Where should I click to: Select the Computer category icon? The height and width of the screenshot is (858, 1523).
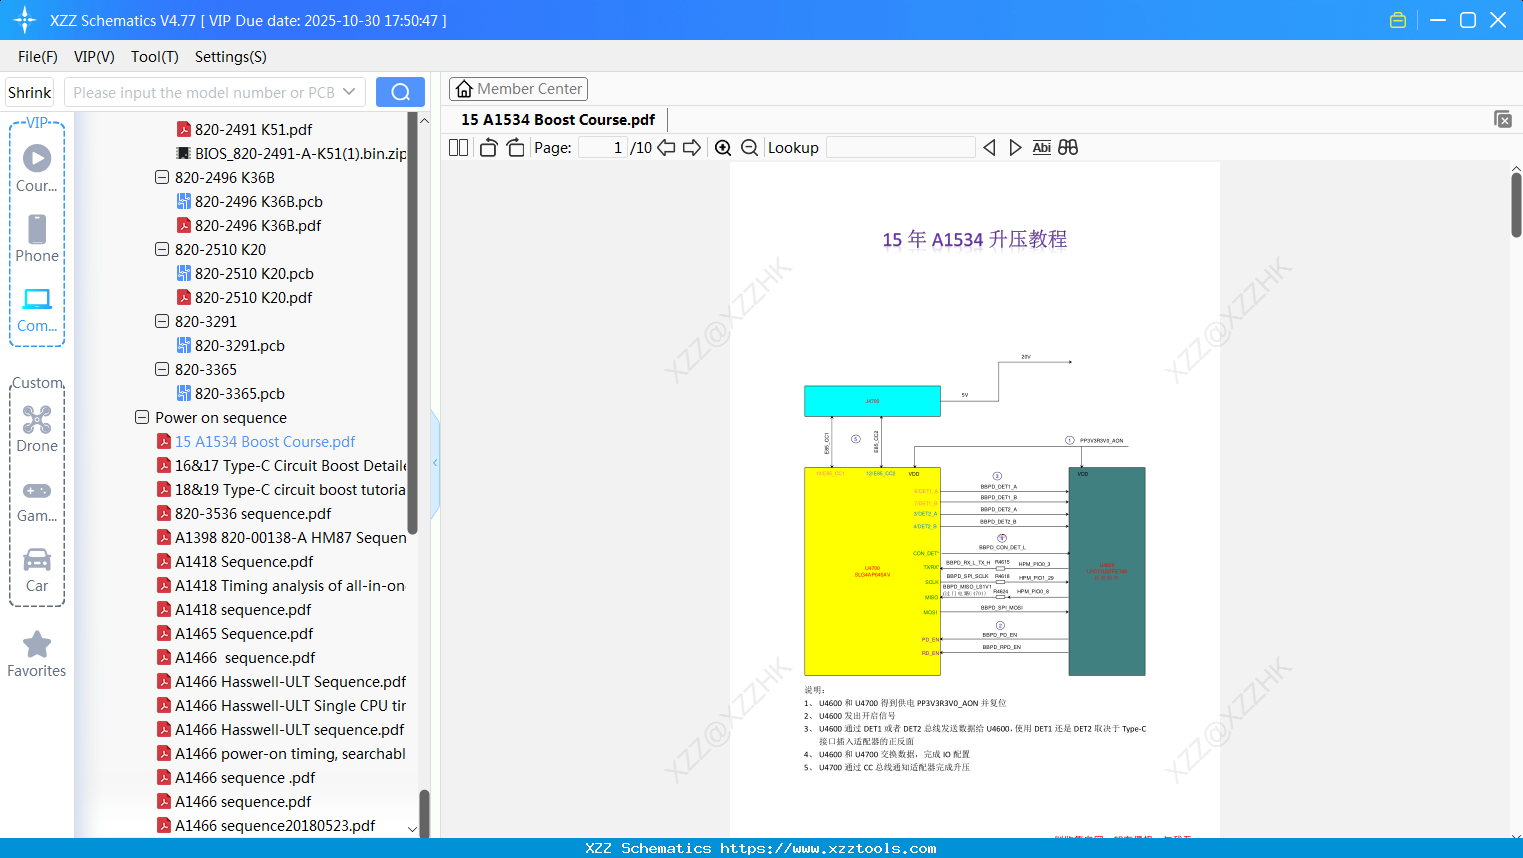tap(37, 308)
